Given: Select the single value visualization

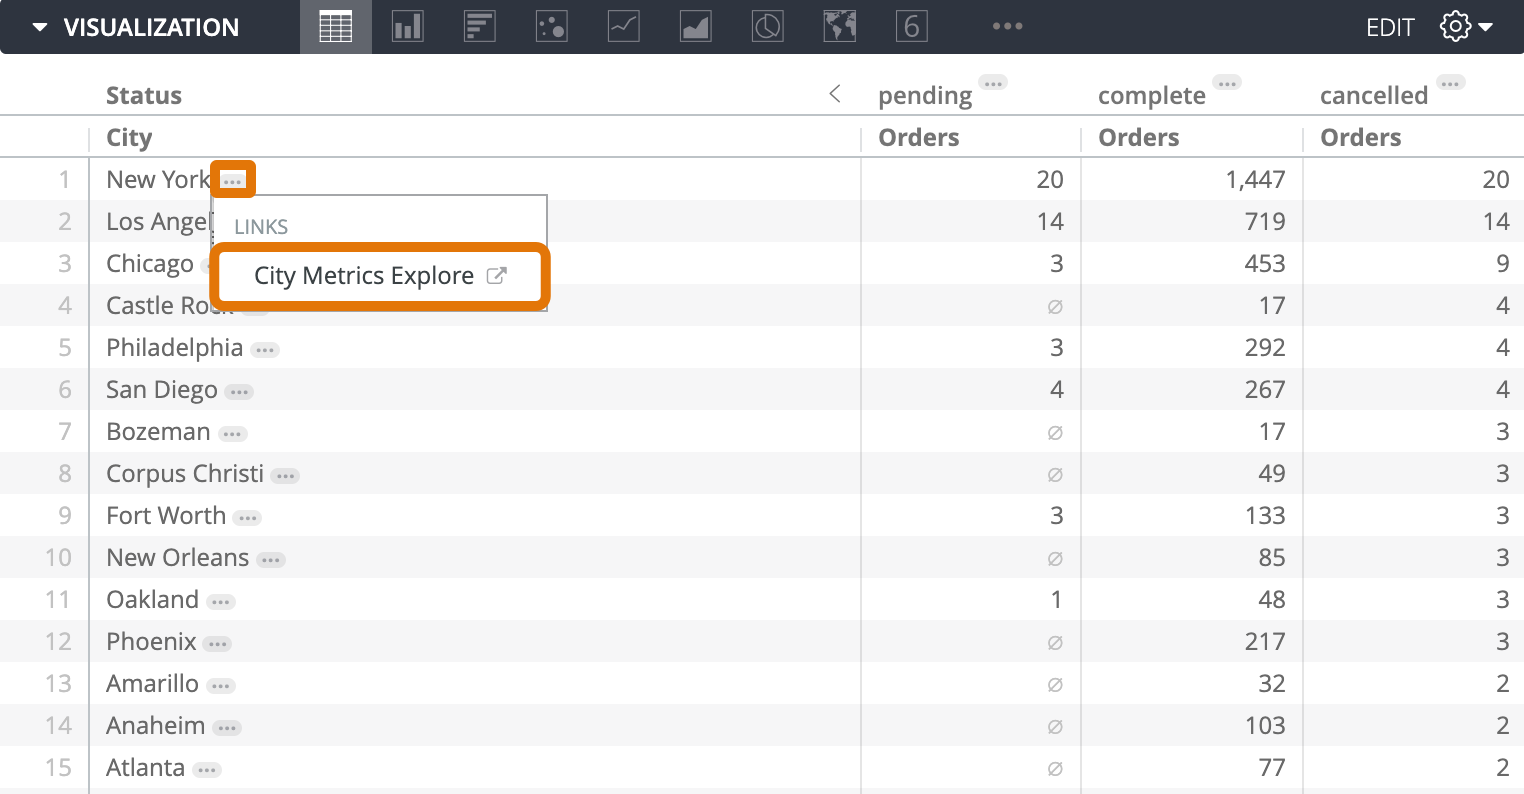Looking at the screenshot, I should point(911,27).
